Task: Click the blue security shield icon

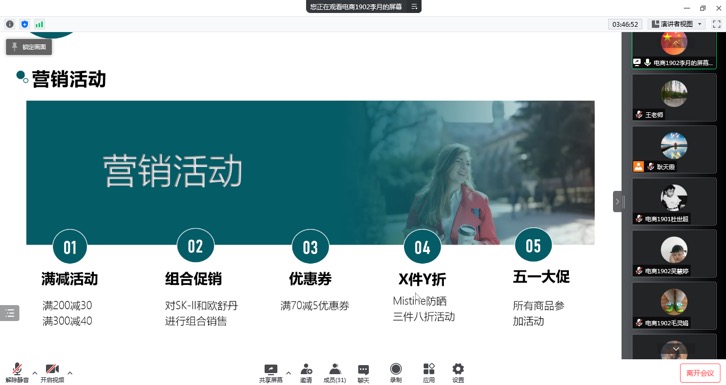Action: pyautogui.click(x=25, y=24)
